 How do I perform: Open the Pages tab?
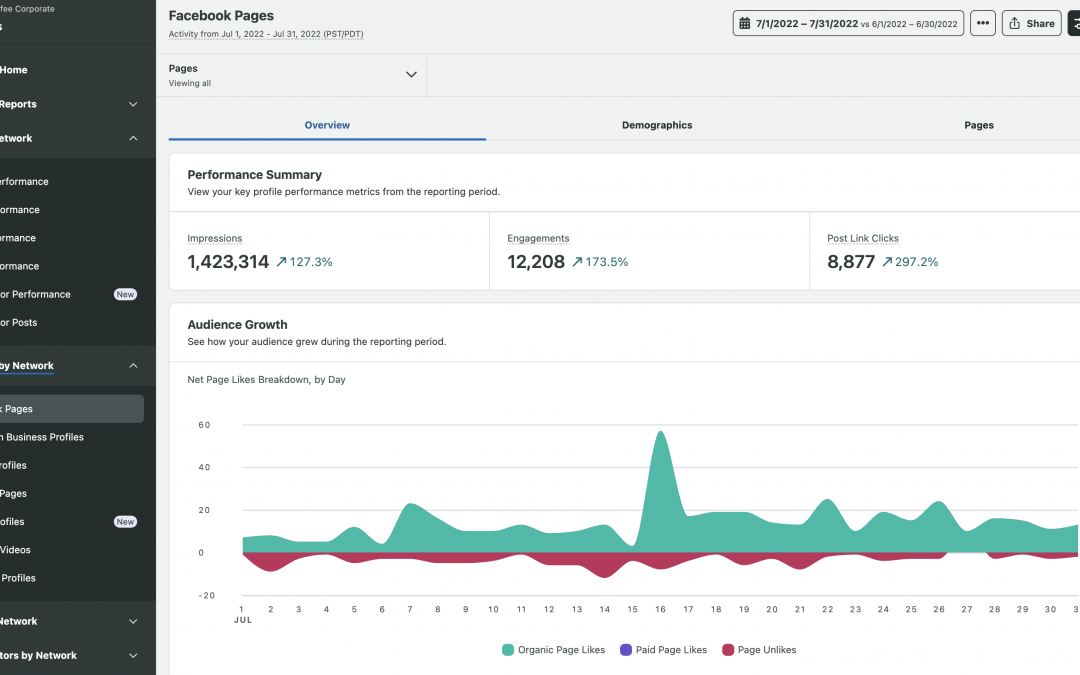pos(978,124)
